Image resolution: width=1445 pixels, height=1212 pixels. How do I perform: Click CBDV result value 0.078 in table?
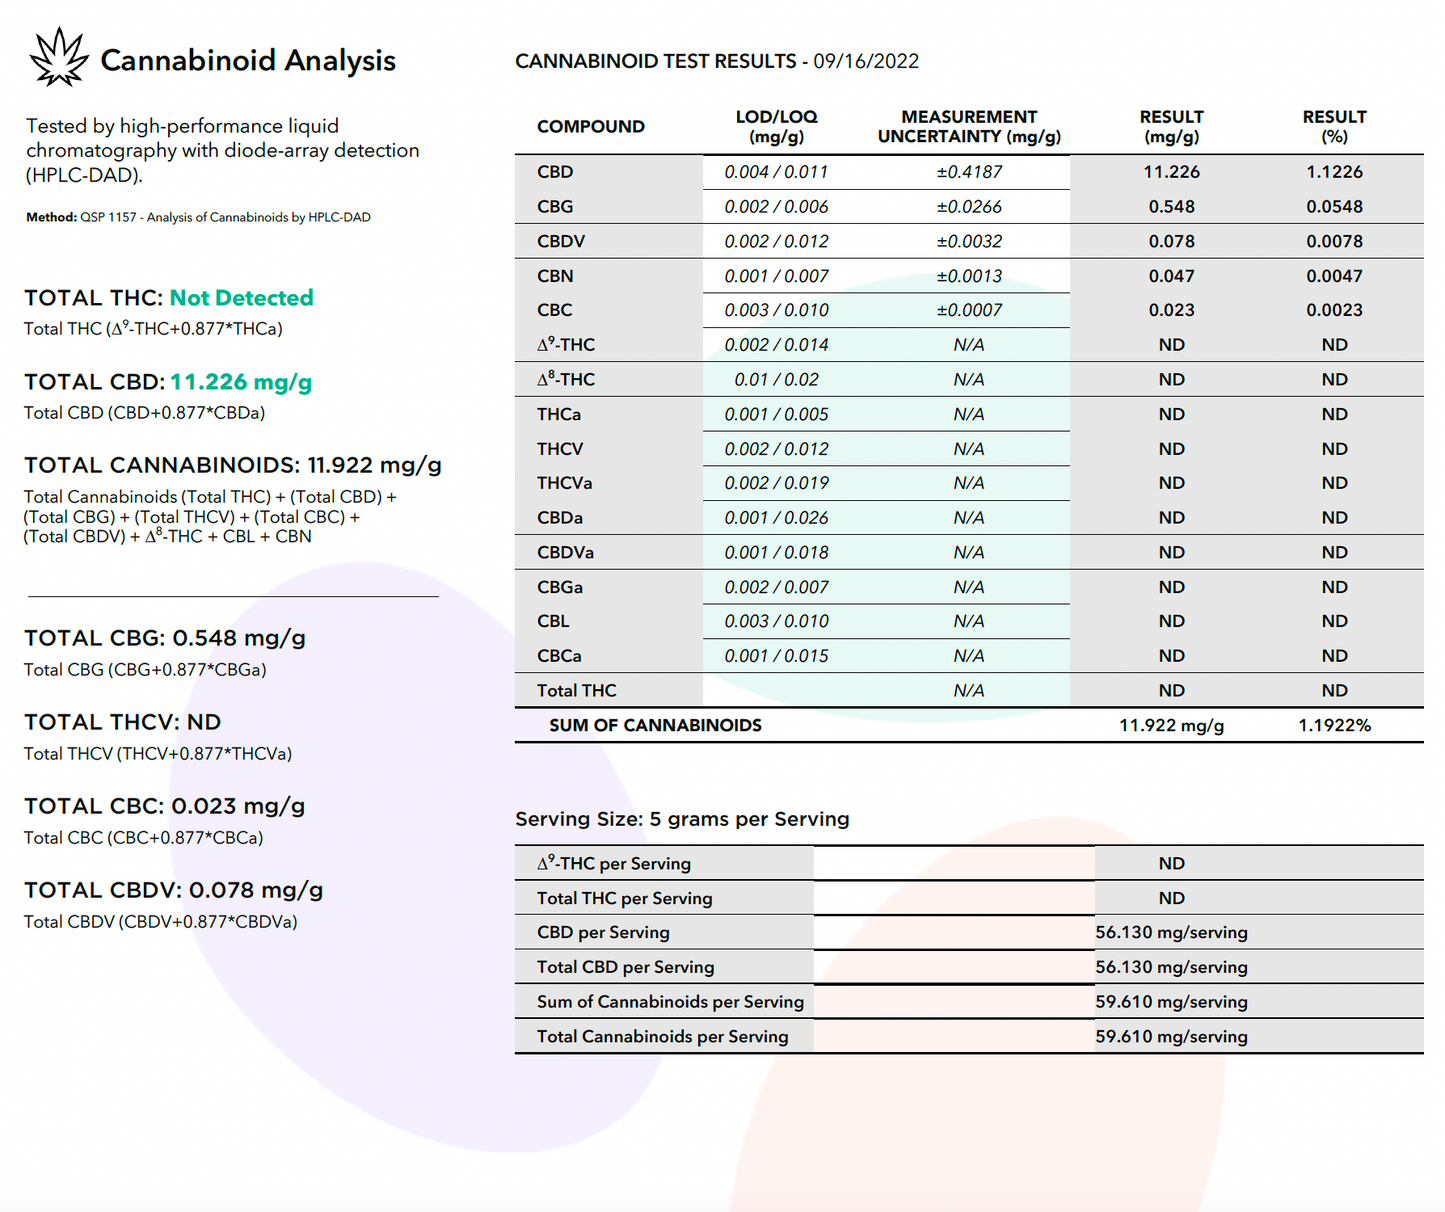pyautogui.click(x=1172, y=241)
